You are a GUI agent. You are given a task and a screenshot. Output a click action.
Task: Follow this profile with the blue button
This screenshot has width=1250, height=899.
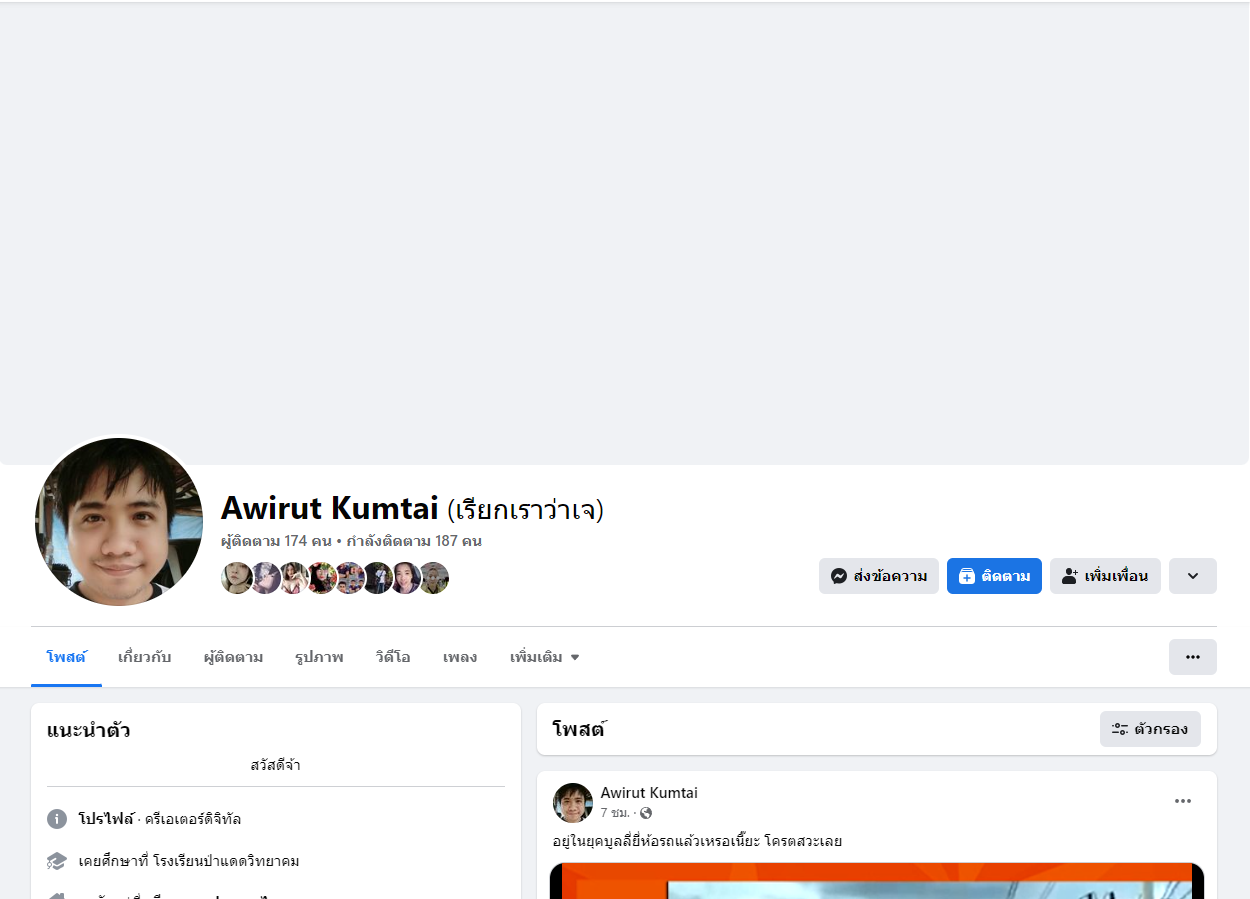click(994, 576)
